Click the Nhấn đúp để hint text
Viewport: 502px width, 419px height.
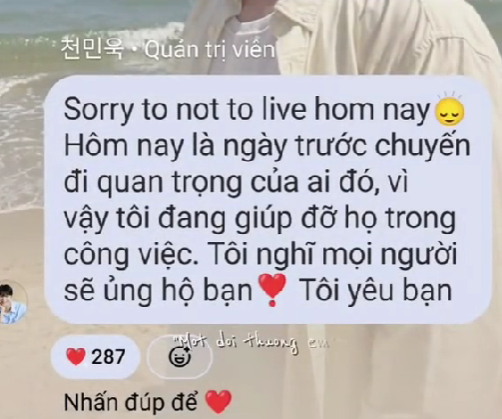coord(131,402)
